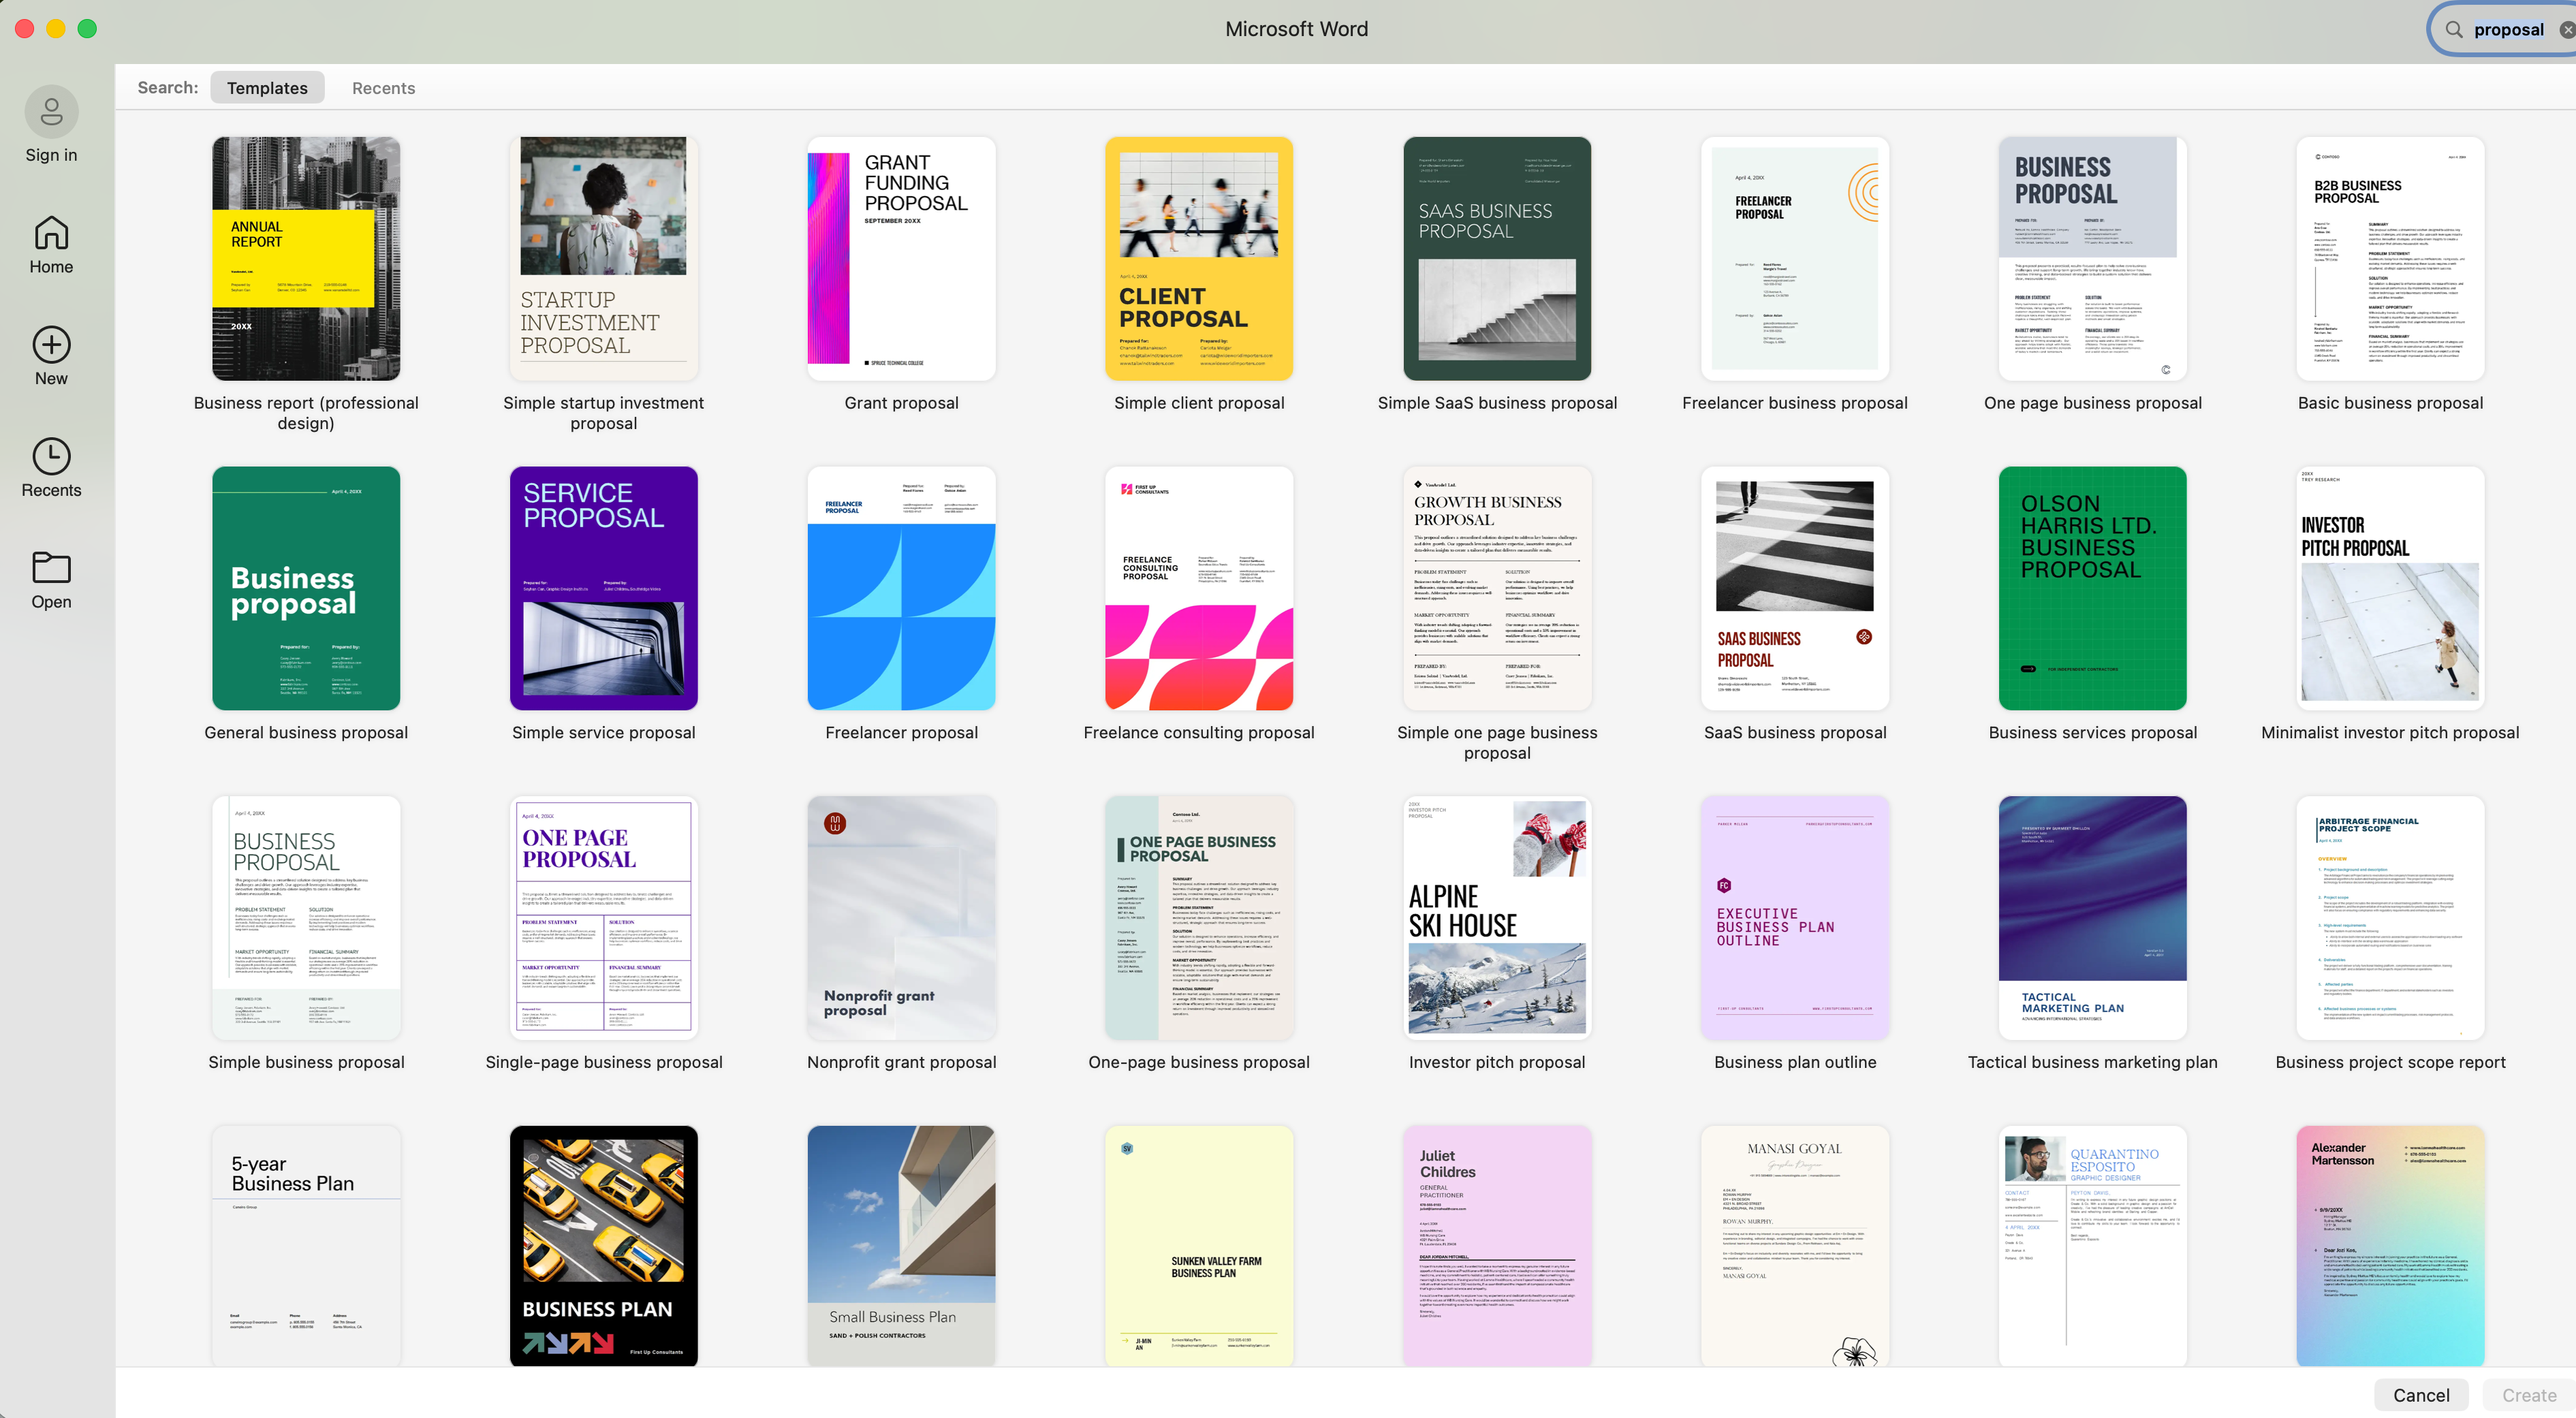Click in the proposal search field
This screenshot has height=1418, width=2576.
pos(2508,30)
